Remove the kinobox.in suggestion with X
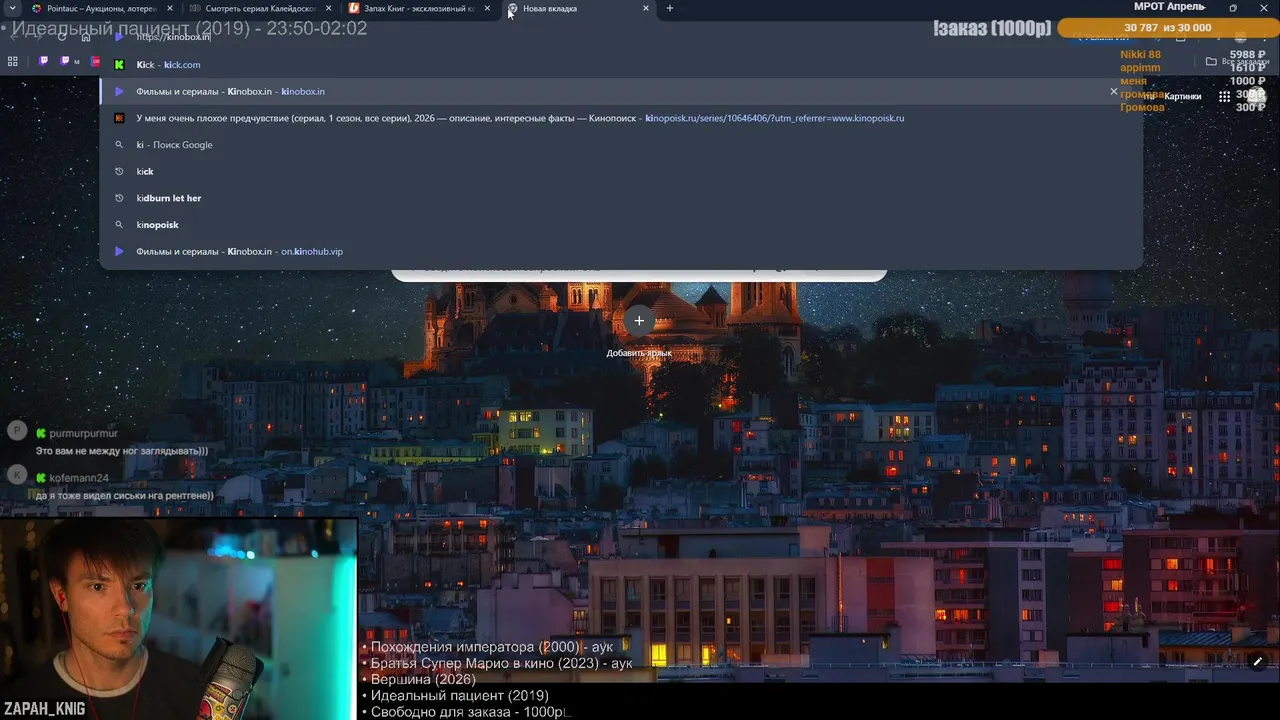The image size is (1280, 720). coord(1114,91)
